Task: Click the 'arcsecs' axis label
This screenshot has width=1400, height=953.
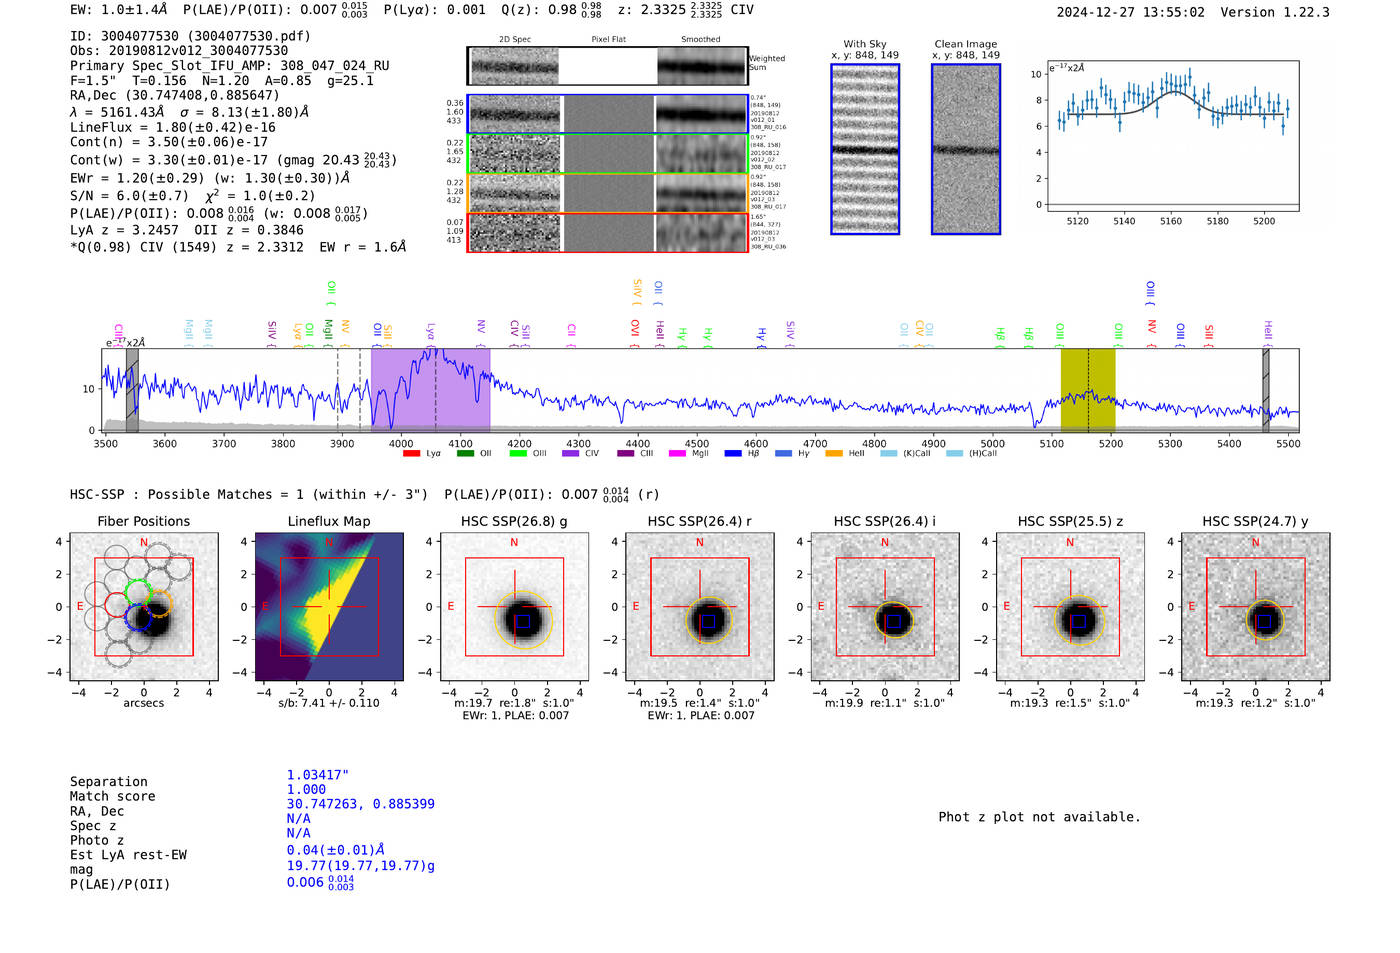Action: pyautogui.click(x=144, y=703)
